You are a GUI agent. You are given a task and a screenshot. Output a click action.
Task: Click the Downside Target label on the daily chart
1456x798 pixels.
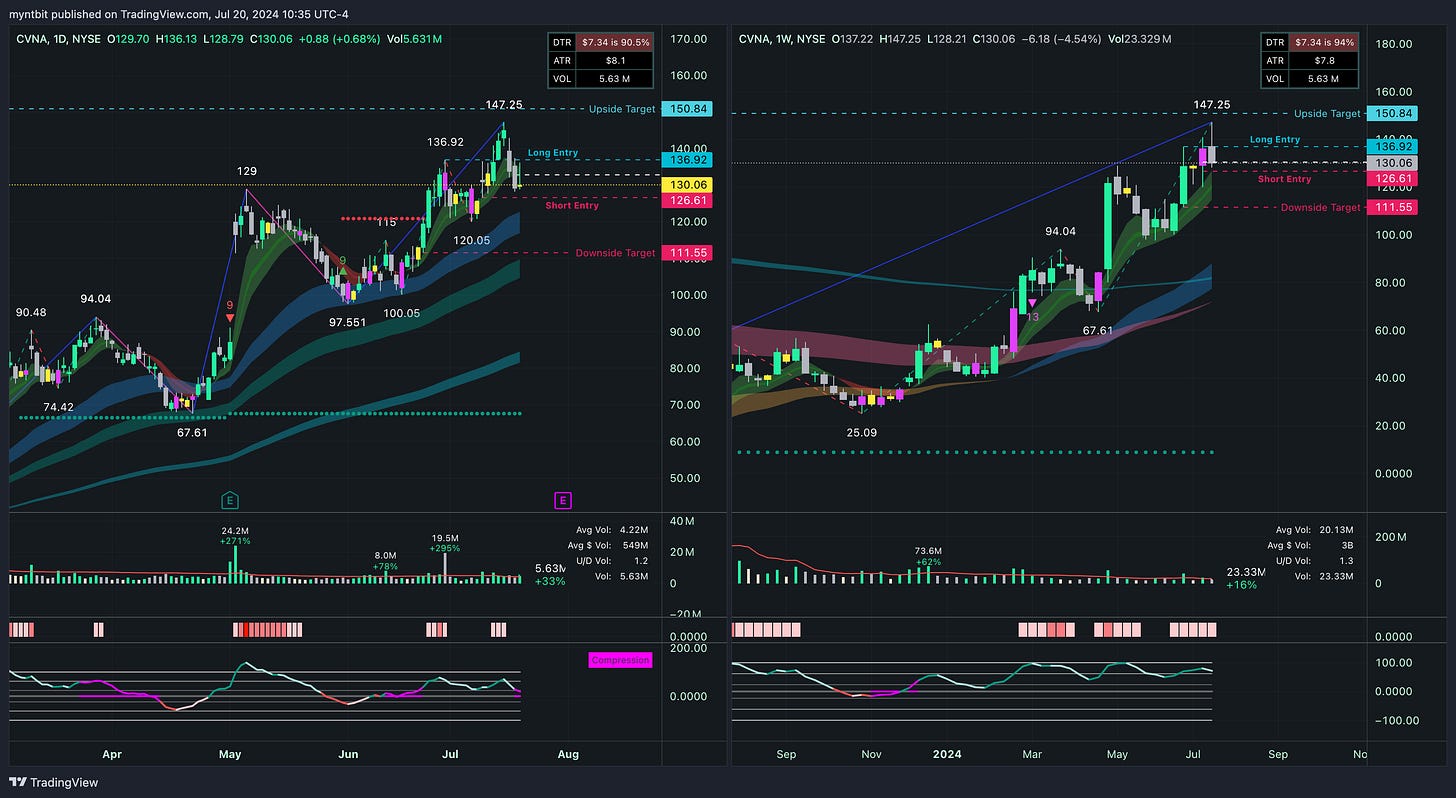(615, 254)
